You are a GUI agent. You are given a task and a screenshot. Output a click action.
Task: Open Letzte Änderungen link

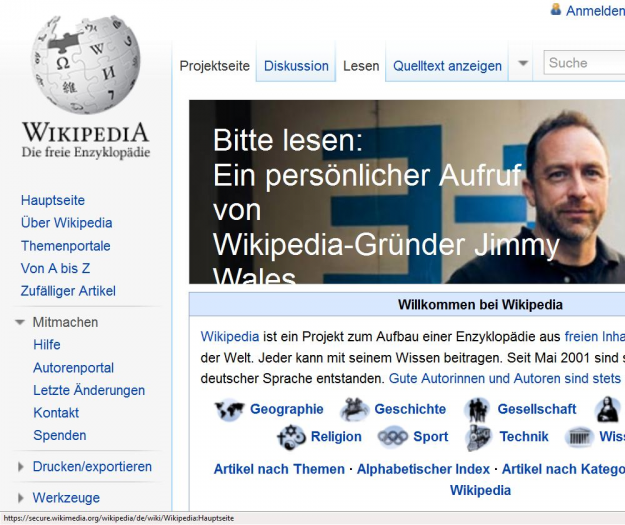[89, 390]
